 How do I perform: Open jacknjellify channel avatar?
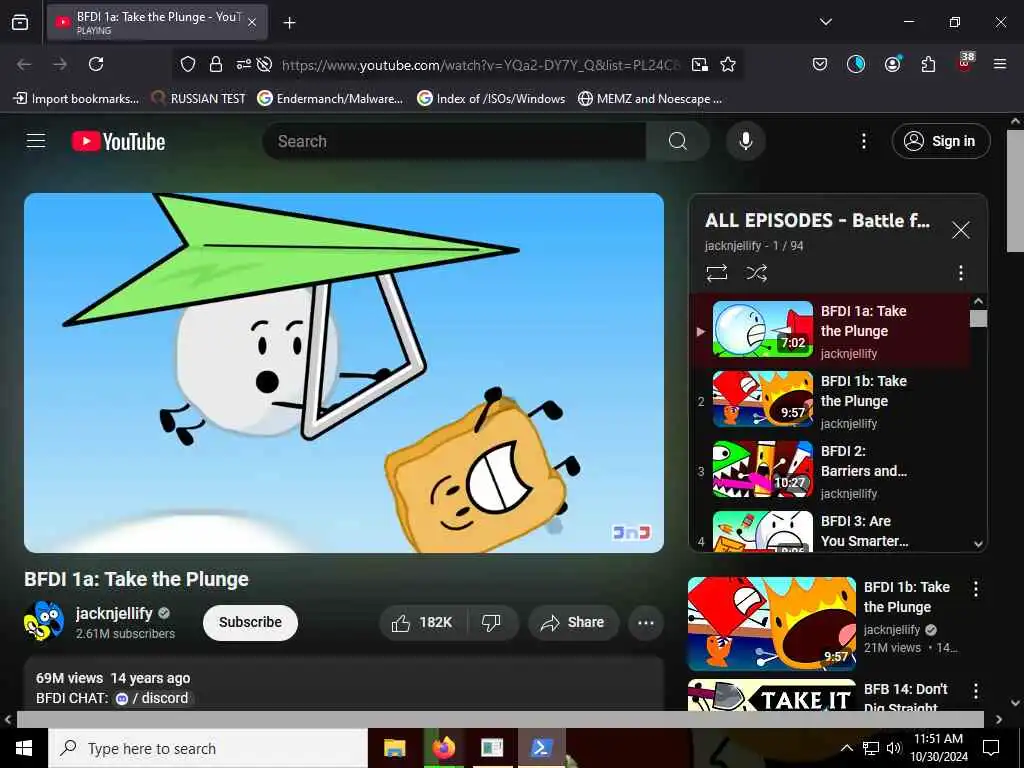(x=44, y=621)
